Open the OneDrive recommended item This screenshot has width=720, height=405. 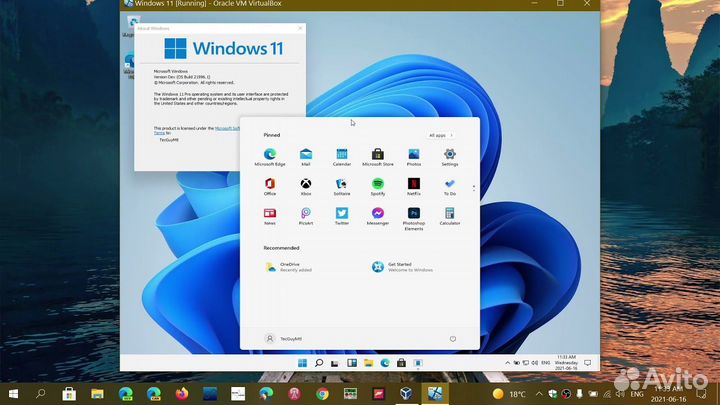(x=289, y=267)
